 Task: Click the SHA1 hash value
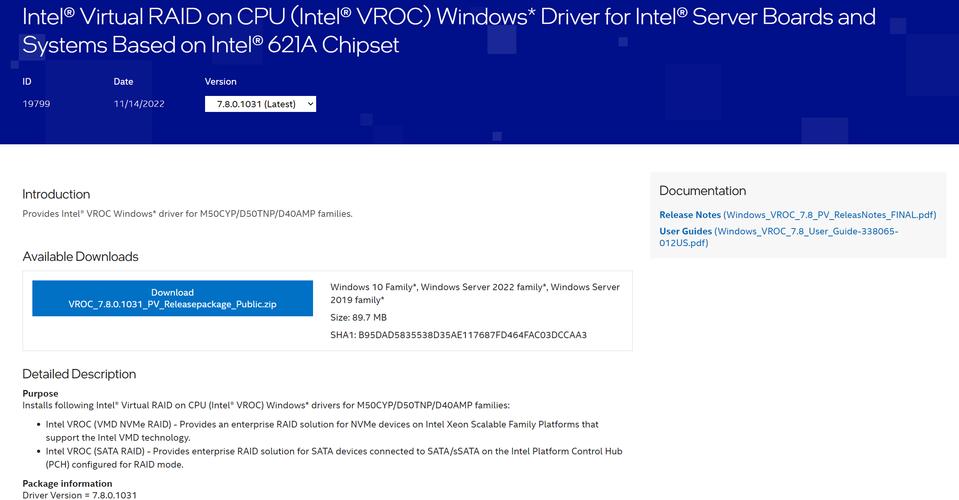[x=472, y=335]
